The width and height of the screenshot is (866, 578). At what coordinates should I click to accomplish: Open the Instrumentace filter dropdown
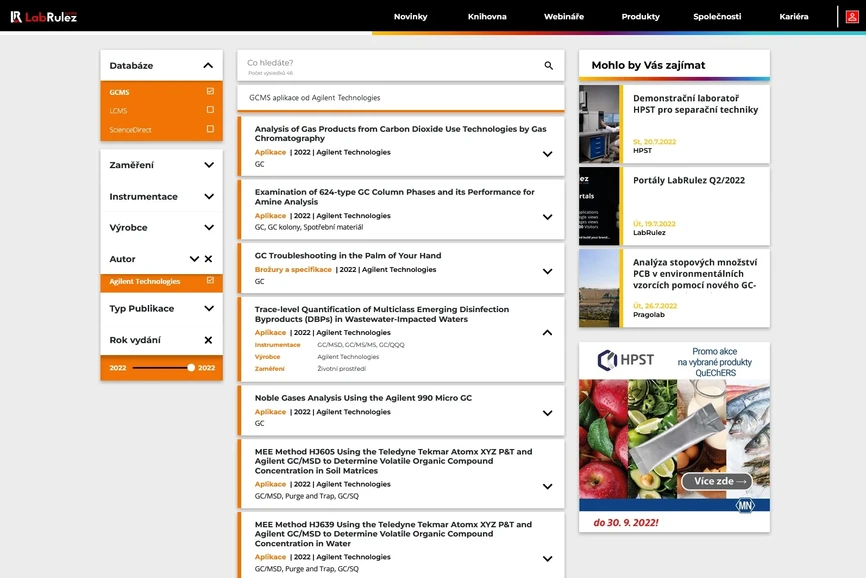[208, 197]
